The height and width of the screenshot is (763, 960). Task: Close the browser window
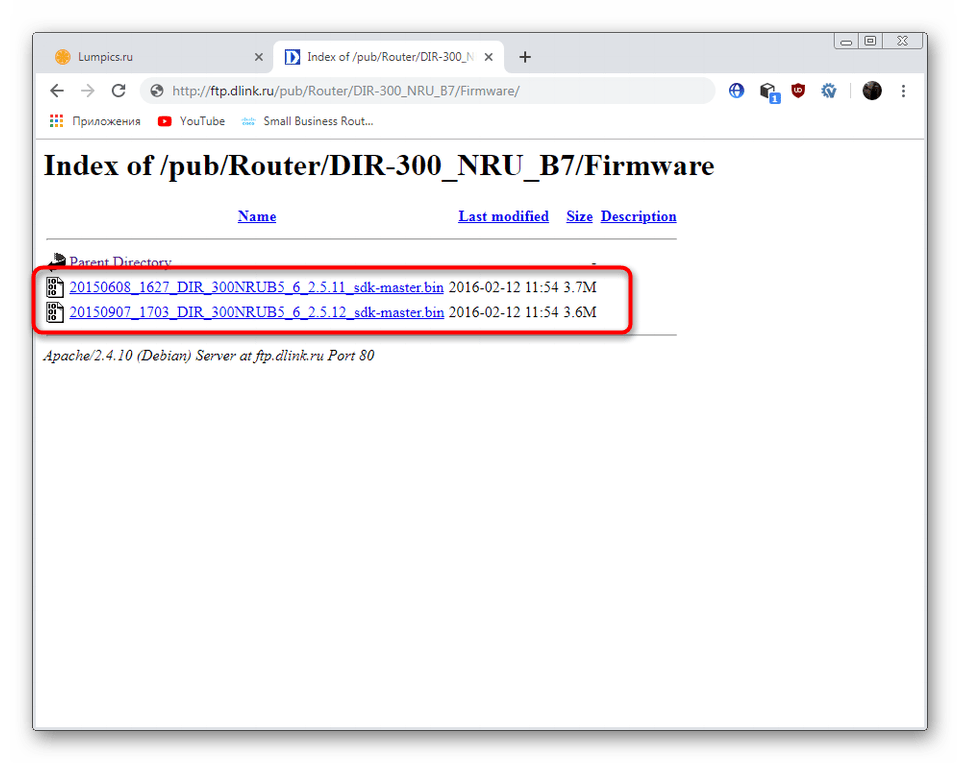[x=902, y=42]
